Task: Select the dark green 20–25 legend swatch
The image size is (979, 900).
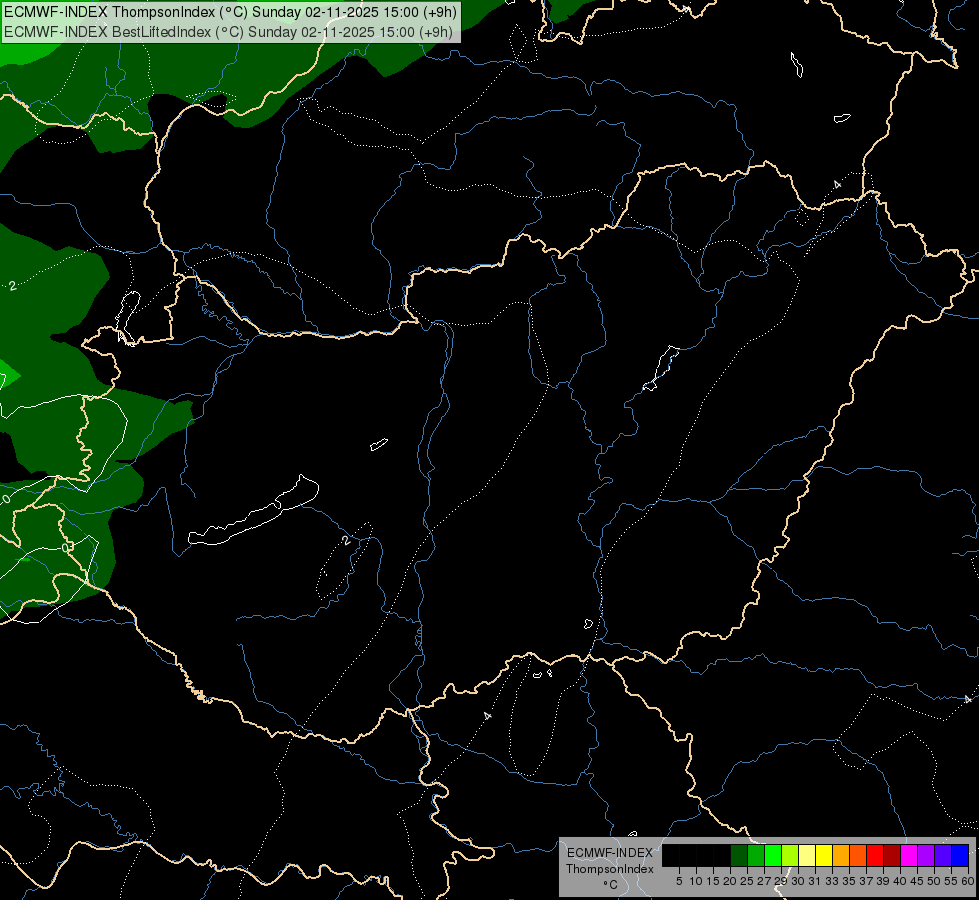Action: pos(739,855)
